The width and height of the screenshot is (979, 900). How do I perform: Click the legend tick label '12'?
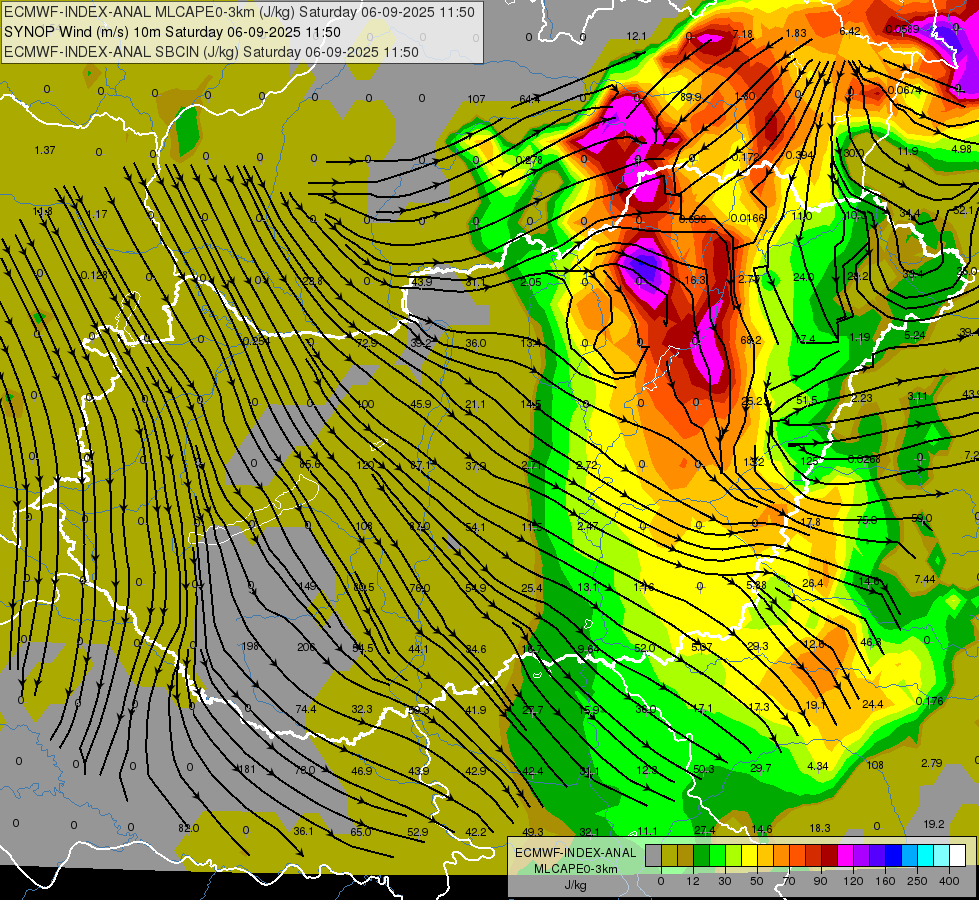(x=693, y=881)
